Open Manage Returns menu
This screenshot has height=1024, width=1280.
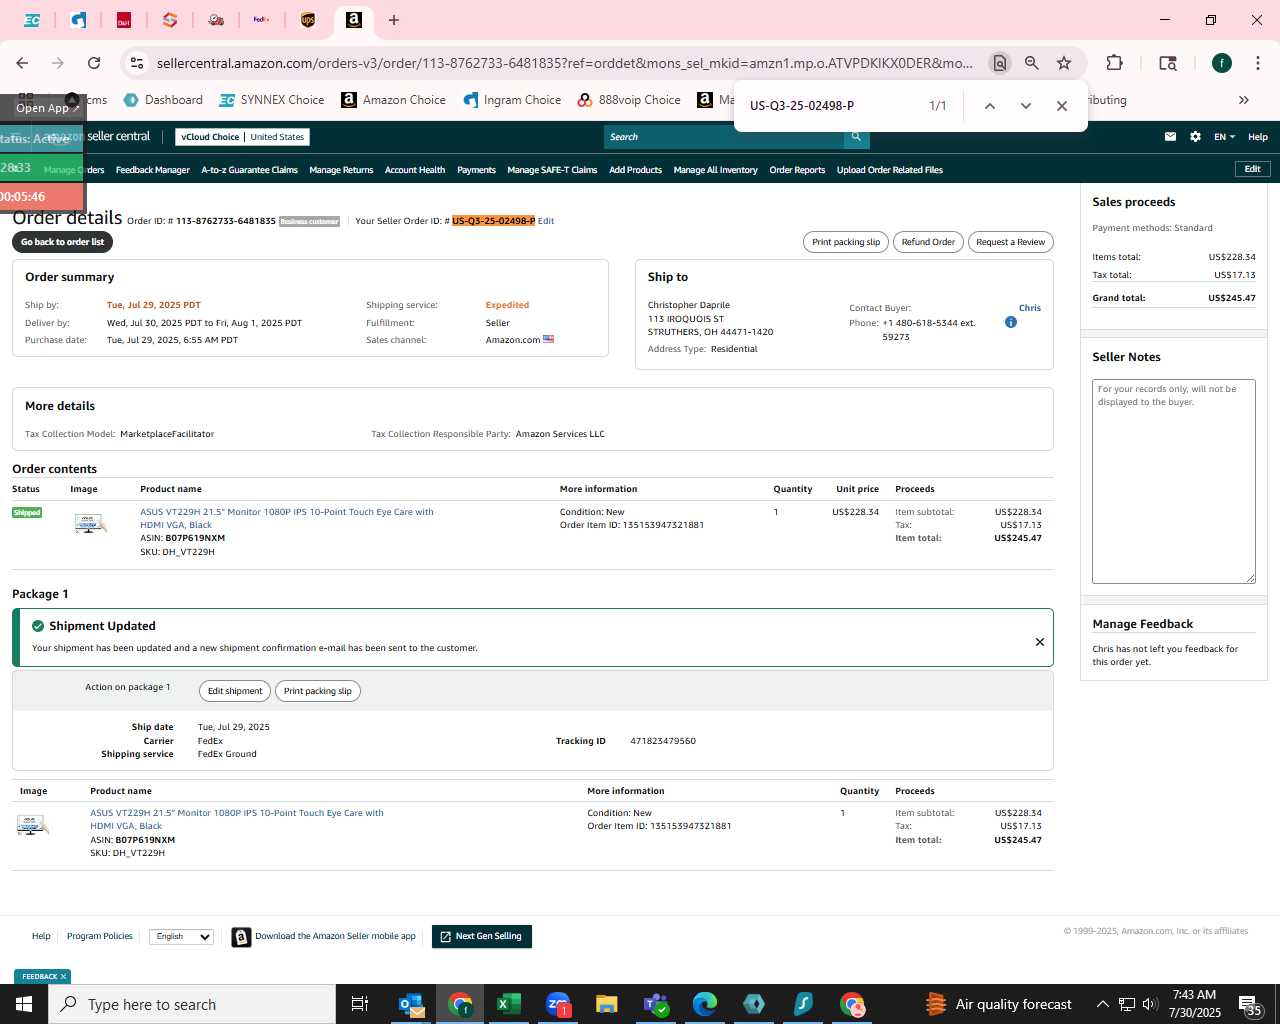[341, 170]
